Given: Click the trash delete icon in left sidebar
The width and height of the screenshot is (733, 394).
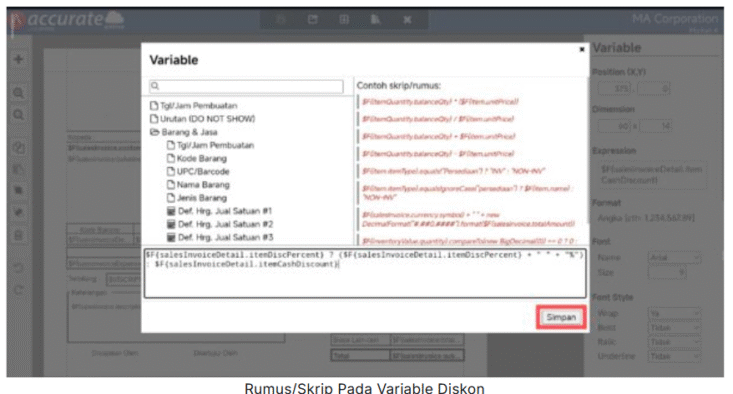Looking at the screenshot, I should (x=18, y=235).
